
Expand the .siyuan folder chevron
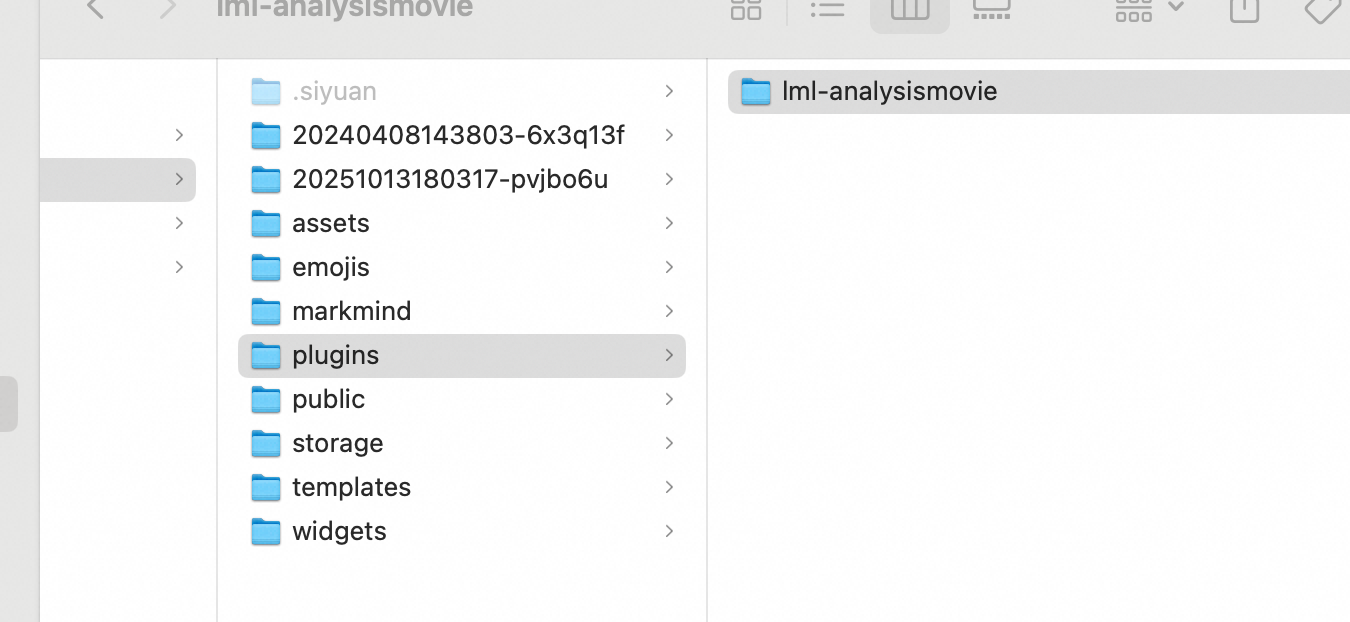pyautogui.click(x=669, y=91)
